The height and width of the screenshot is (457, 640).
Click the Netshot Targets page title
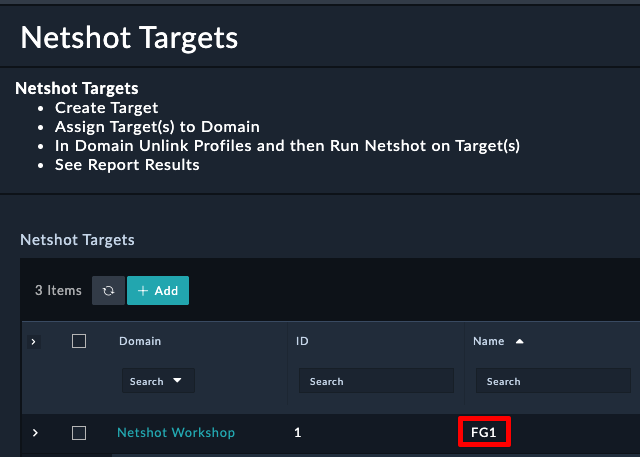click(x=129, y=38)
